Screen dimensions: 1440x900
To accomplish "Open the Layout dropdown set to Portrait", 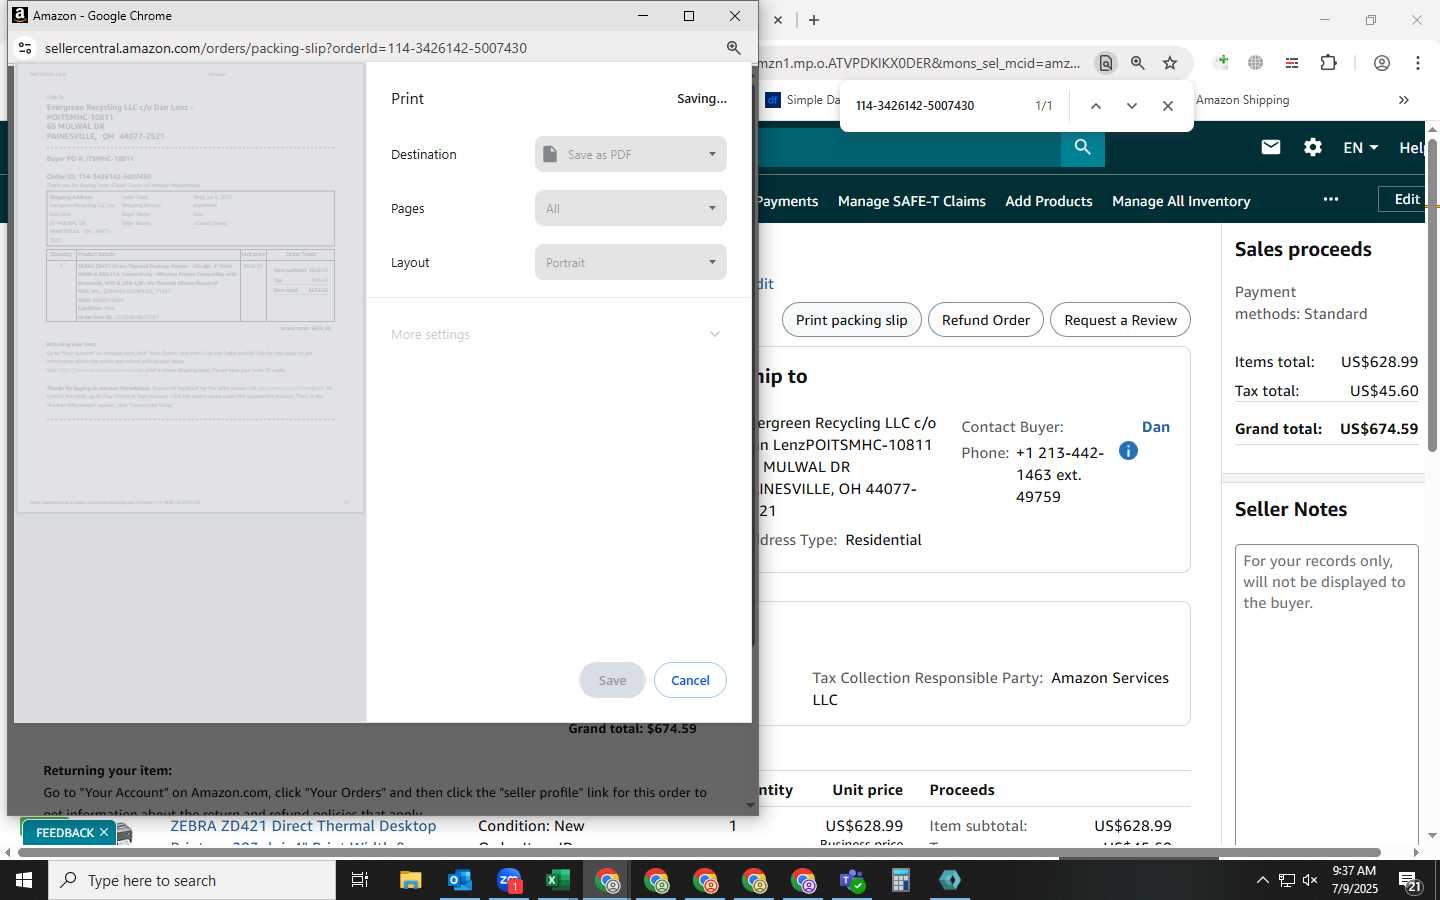I will click(631, 263).
